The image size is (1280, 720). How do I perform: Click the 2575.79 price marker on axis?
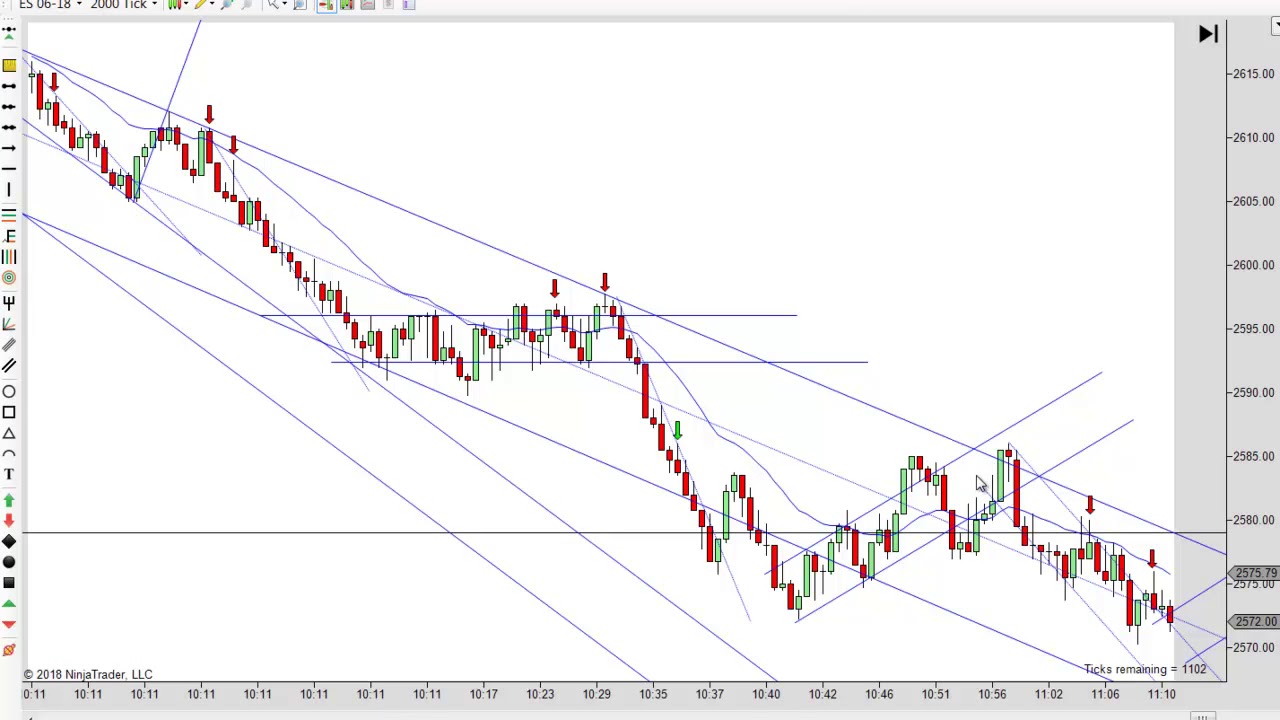(1255, 573)
